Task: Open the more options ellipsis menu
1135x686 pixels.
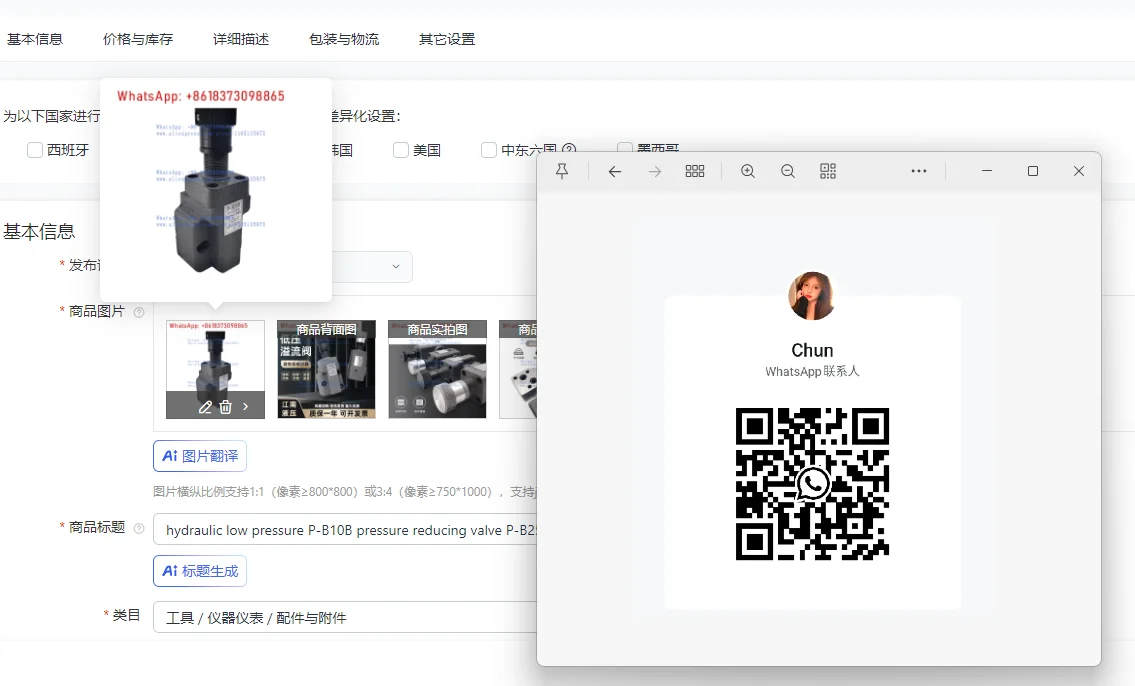Action: click(919, 171)
